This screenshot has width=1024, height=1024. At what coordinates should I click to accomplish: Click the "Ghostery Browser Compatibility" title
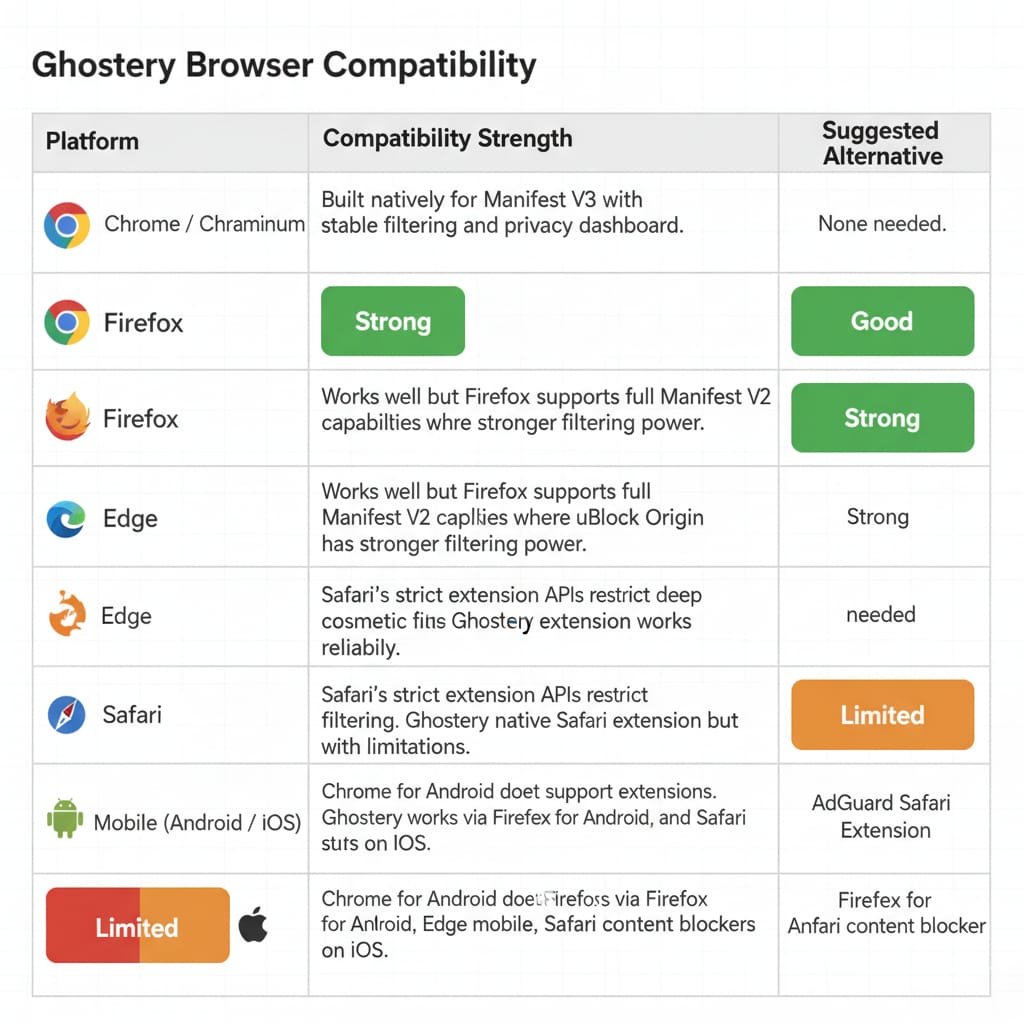click(x=284, y=66)
